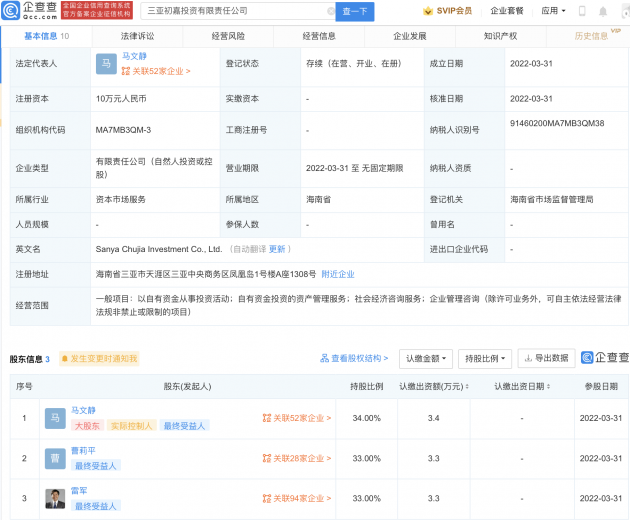Open 关联52家企业 link under legal representative
Viewport: 630px width, 520px height.
pos(156,72)
